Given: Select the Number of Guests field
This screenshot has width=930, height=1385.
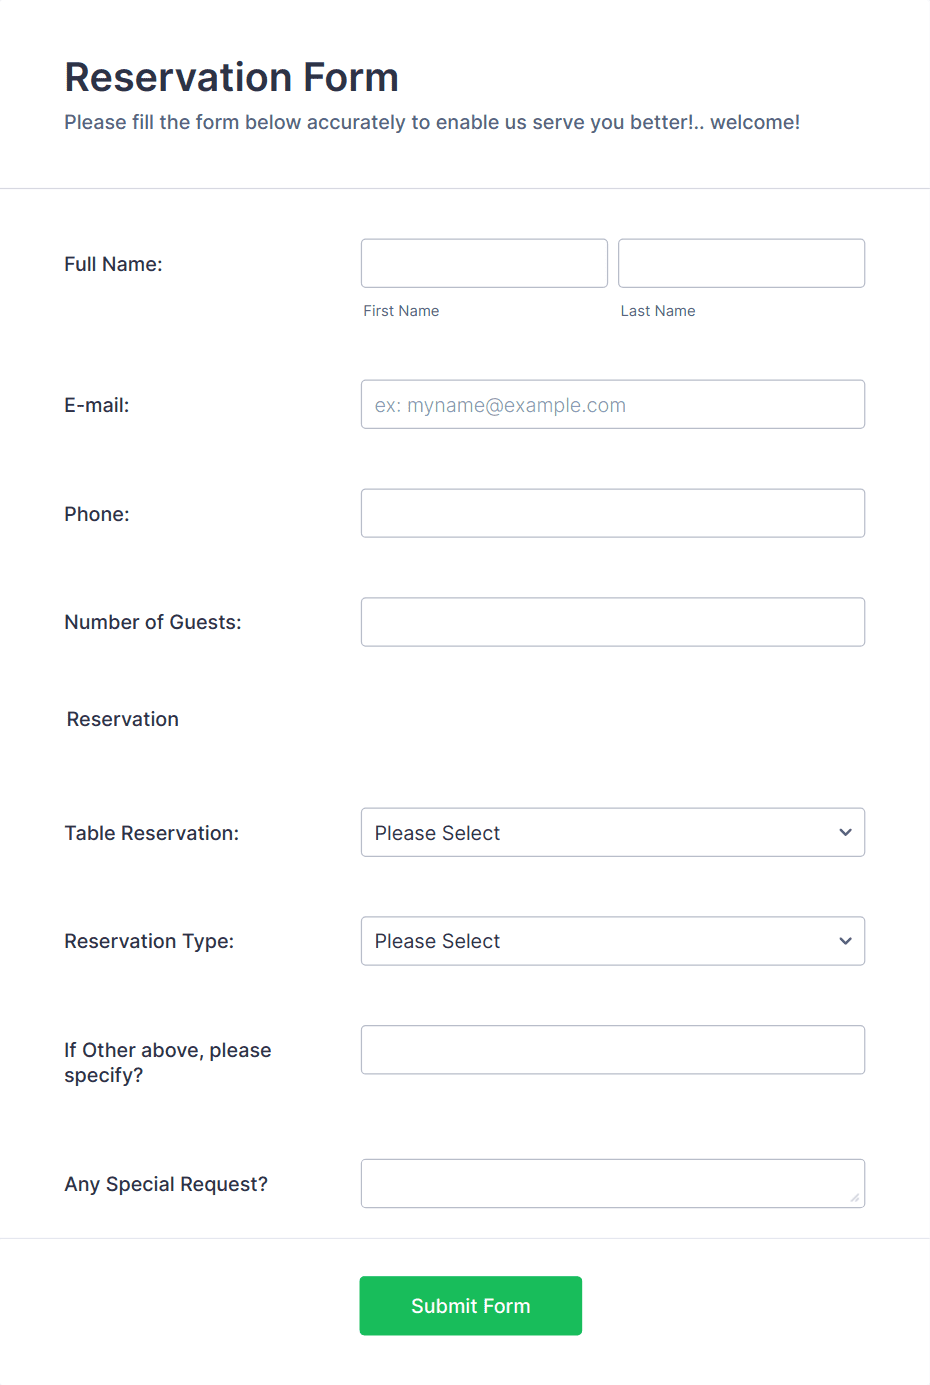Looking at the screenshot, I should click(613, 622).
